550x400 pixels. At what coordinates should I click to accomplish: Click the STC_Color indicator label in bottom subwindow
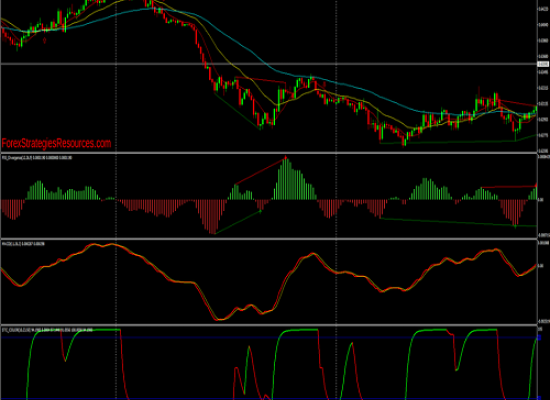[x=47, y=329]
